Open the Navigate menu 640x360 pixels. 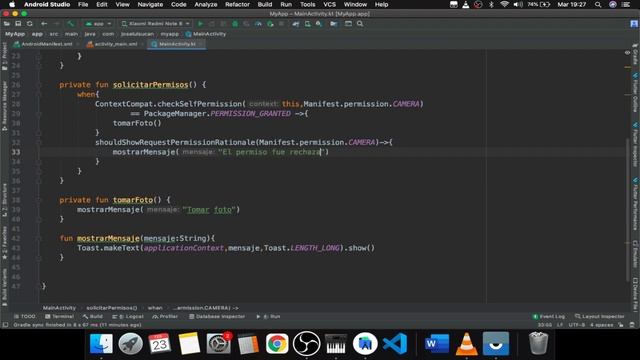point(150,4)
